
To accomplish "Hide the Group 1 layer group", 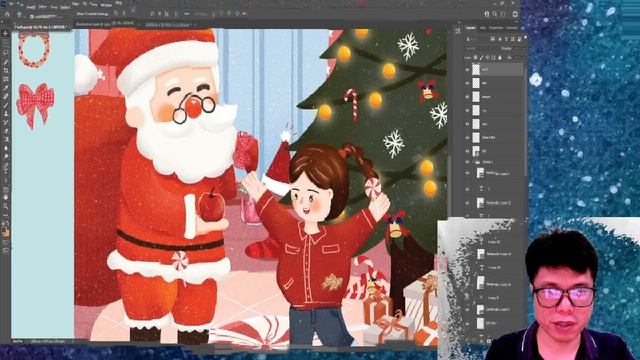I will coord(467,162).
